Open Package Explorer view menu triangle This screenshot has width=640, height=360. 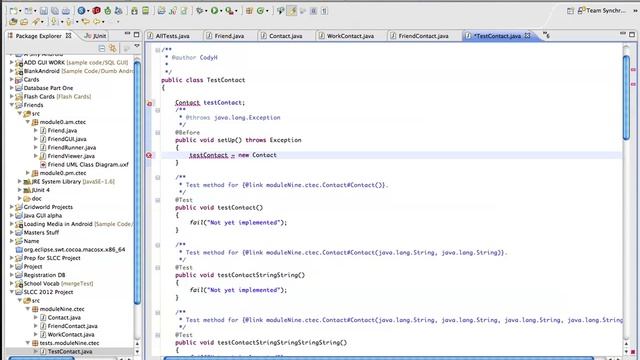point(137,46)
